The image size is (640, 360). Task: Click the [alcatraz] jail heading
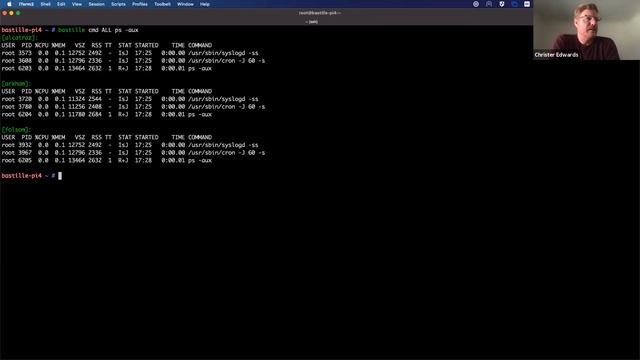[x=19, y=38]
